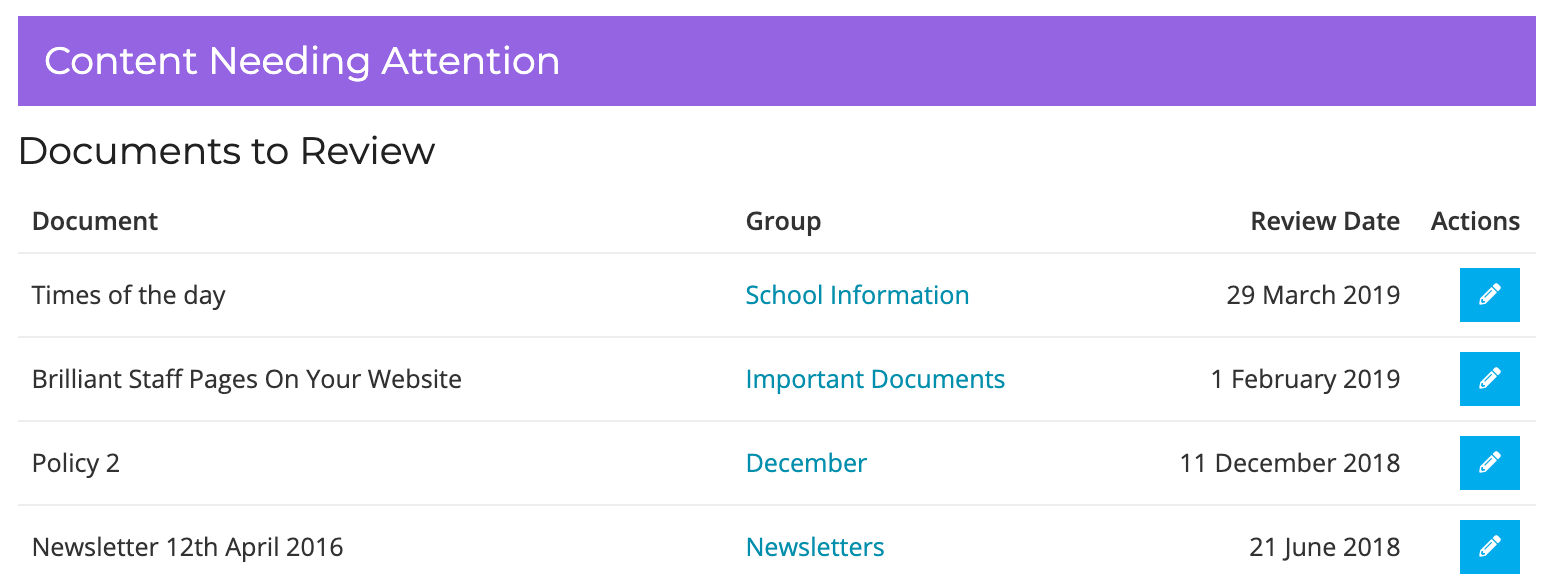Click the Content Needing Attention banner
The image size is (1550, 588).
[x=777, y=61]
